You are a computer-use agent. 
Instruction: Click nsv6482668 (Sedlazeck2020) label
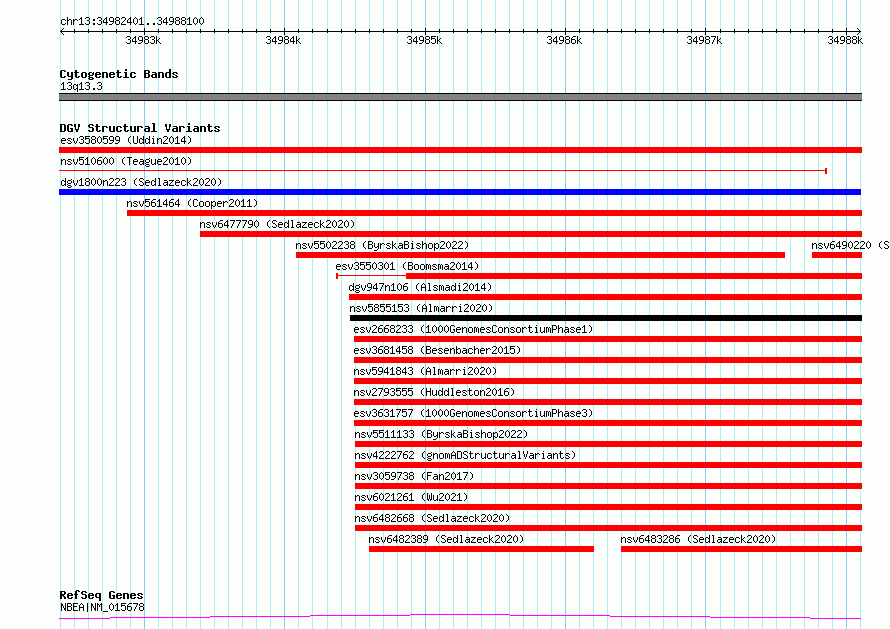tap(432, 518)
